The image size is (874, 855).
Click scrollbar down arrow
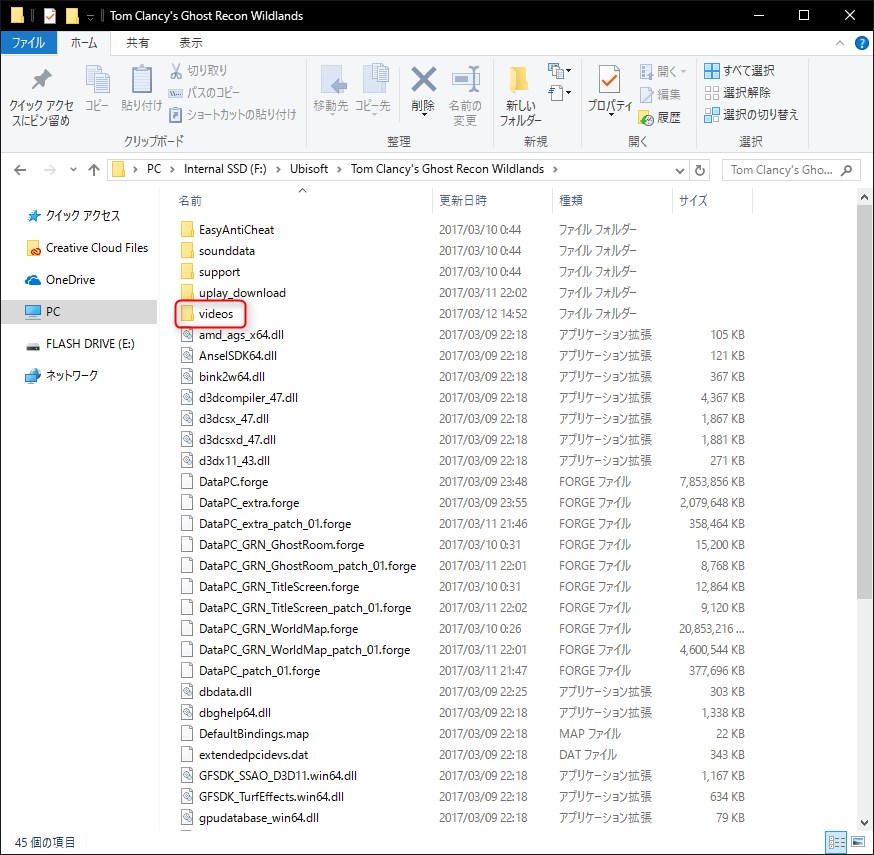(x=864, y=823)
